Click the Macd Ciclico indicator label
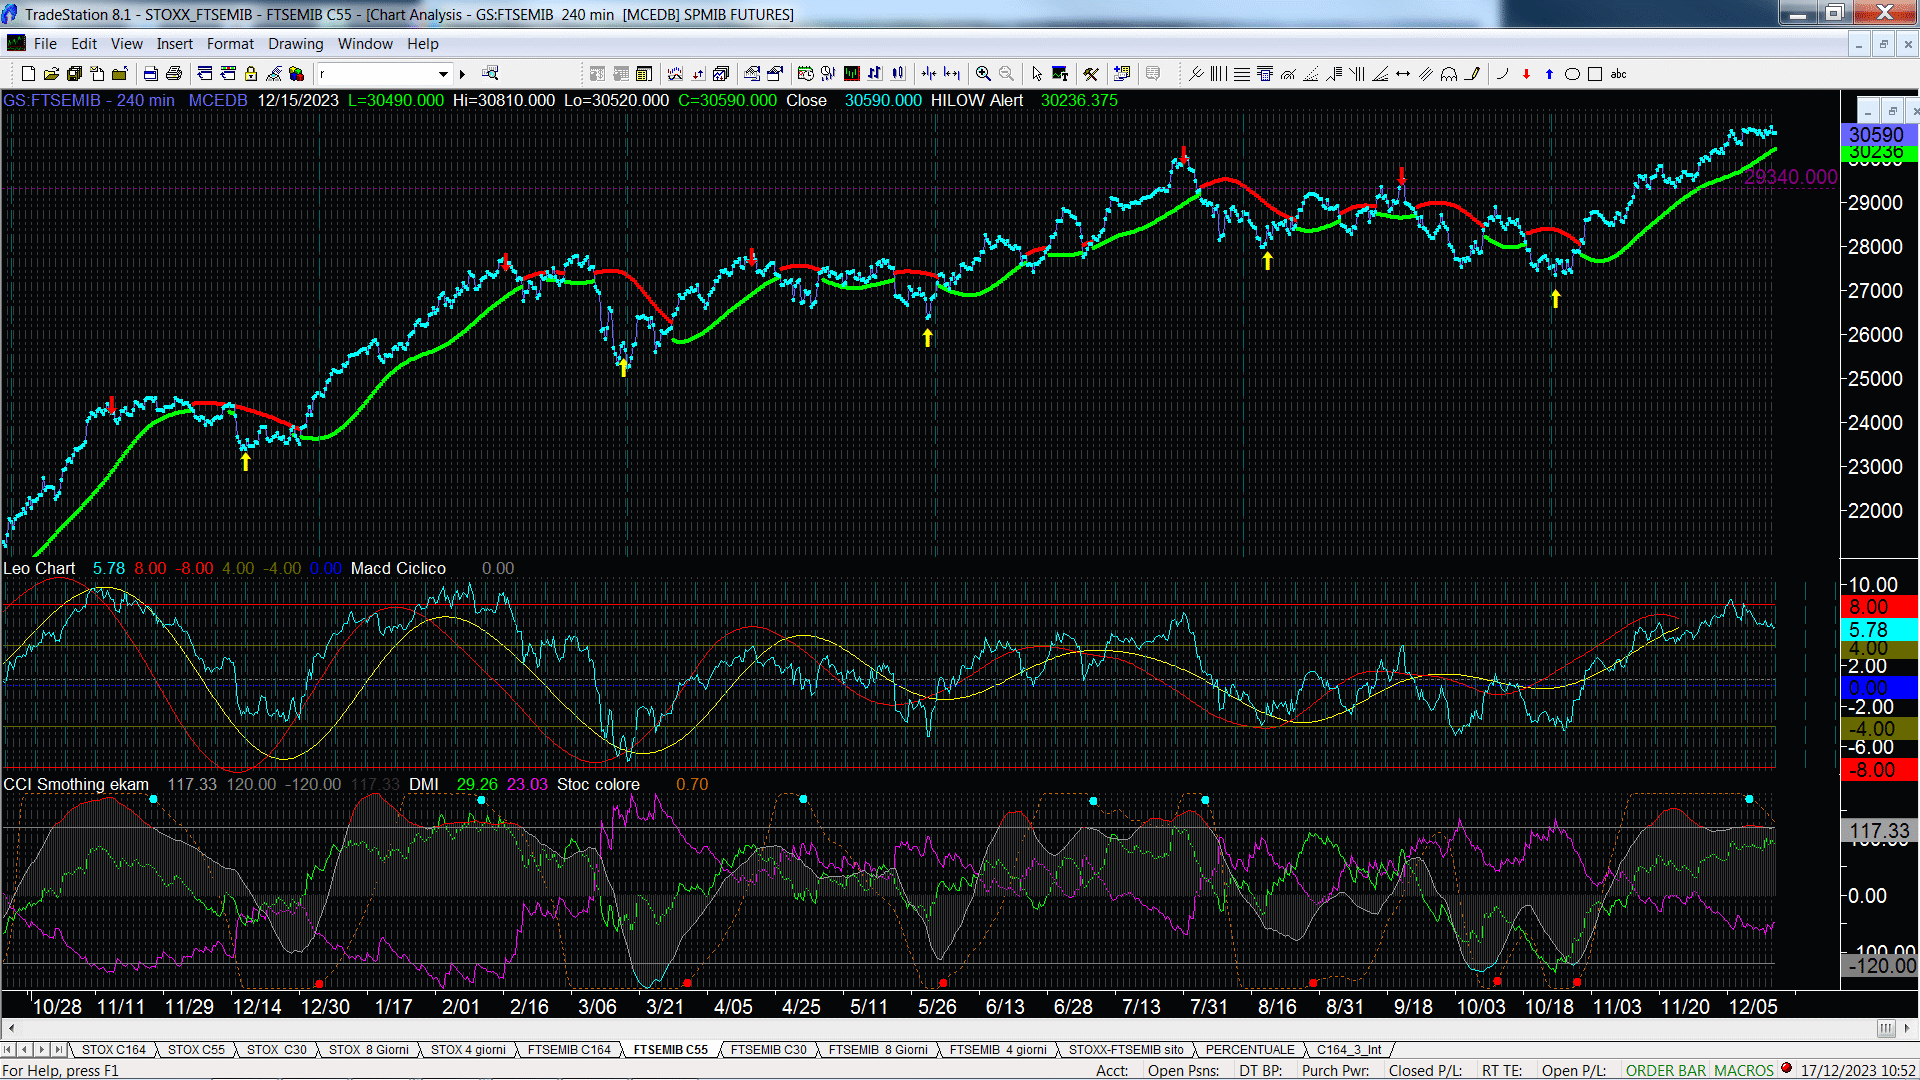 (398, 569)
